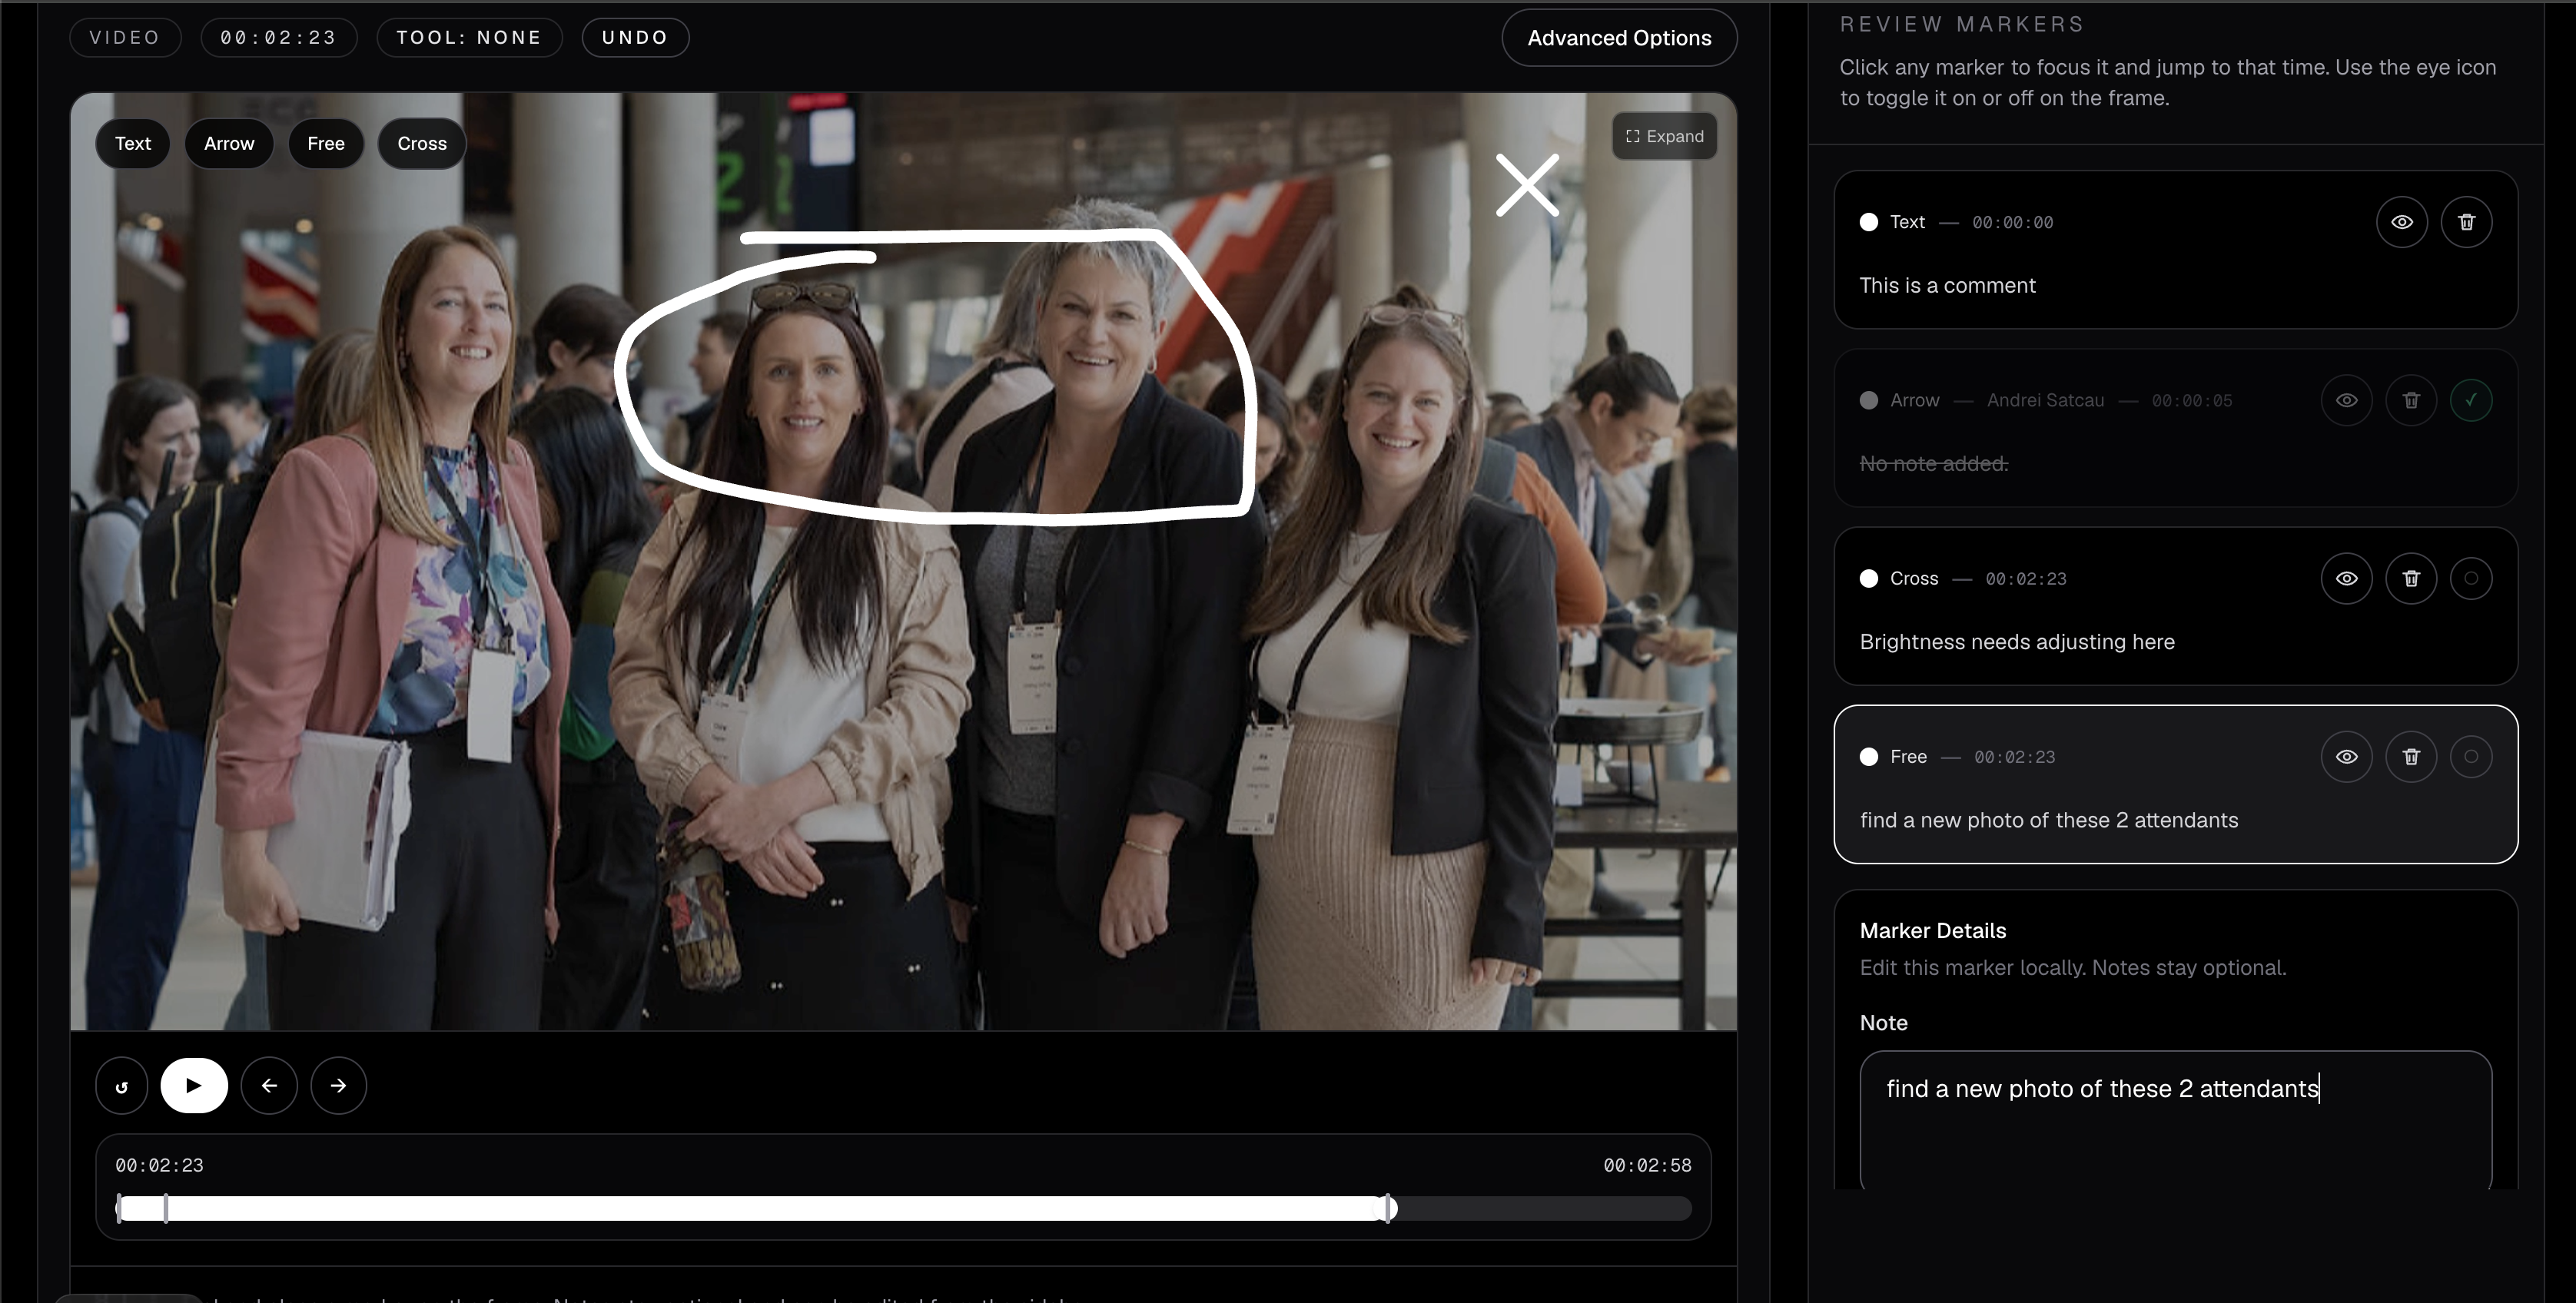Open Advanced Options
The height and width of the screenshot is (1303, 2576).
coord(1619,37)
